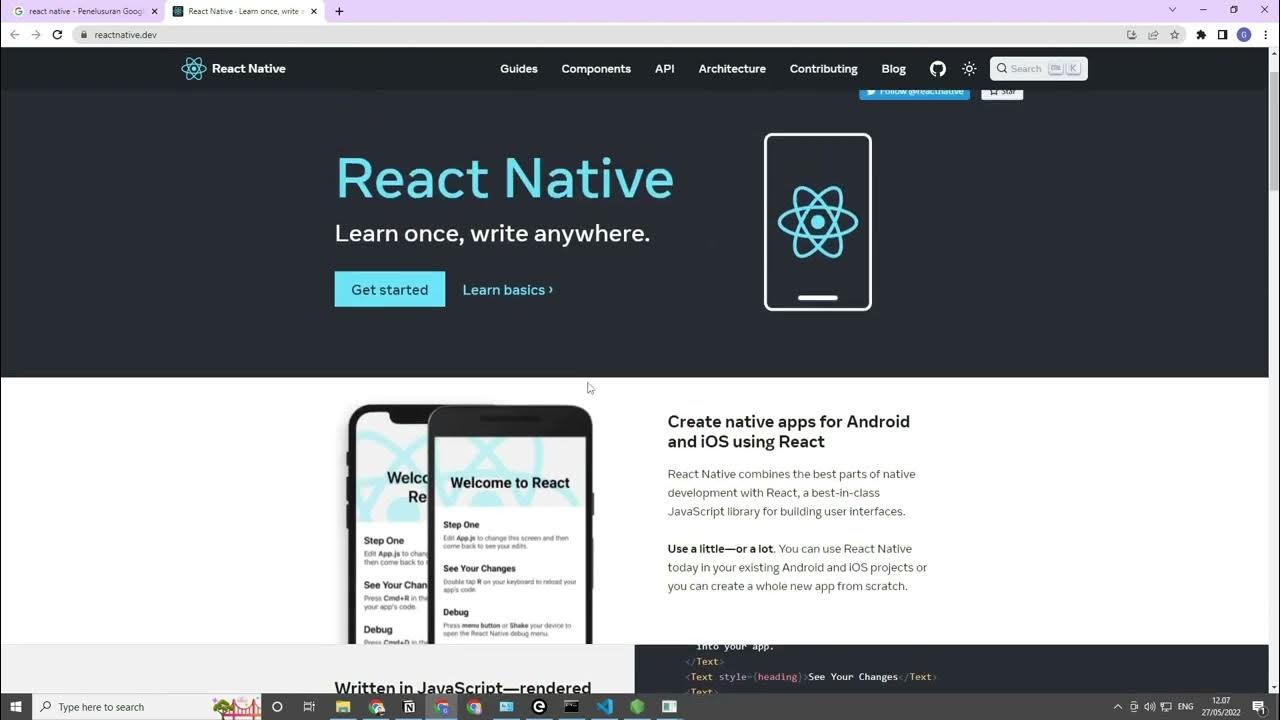Open the terminal window from the taskbar
The height and width of the screenshot is (720, 1280).
click(571, 707)
